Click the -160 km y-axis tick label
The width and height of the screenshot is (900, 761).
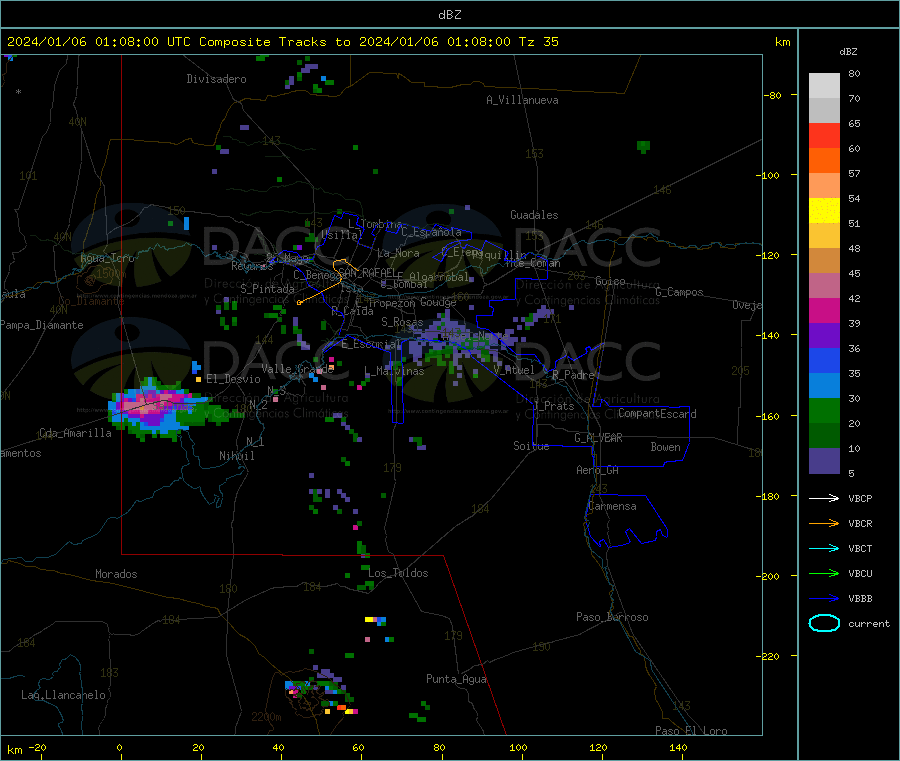[770, 416]
